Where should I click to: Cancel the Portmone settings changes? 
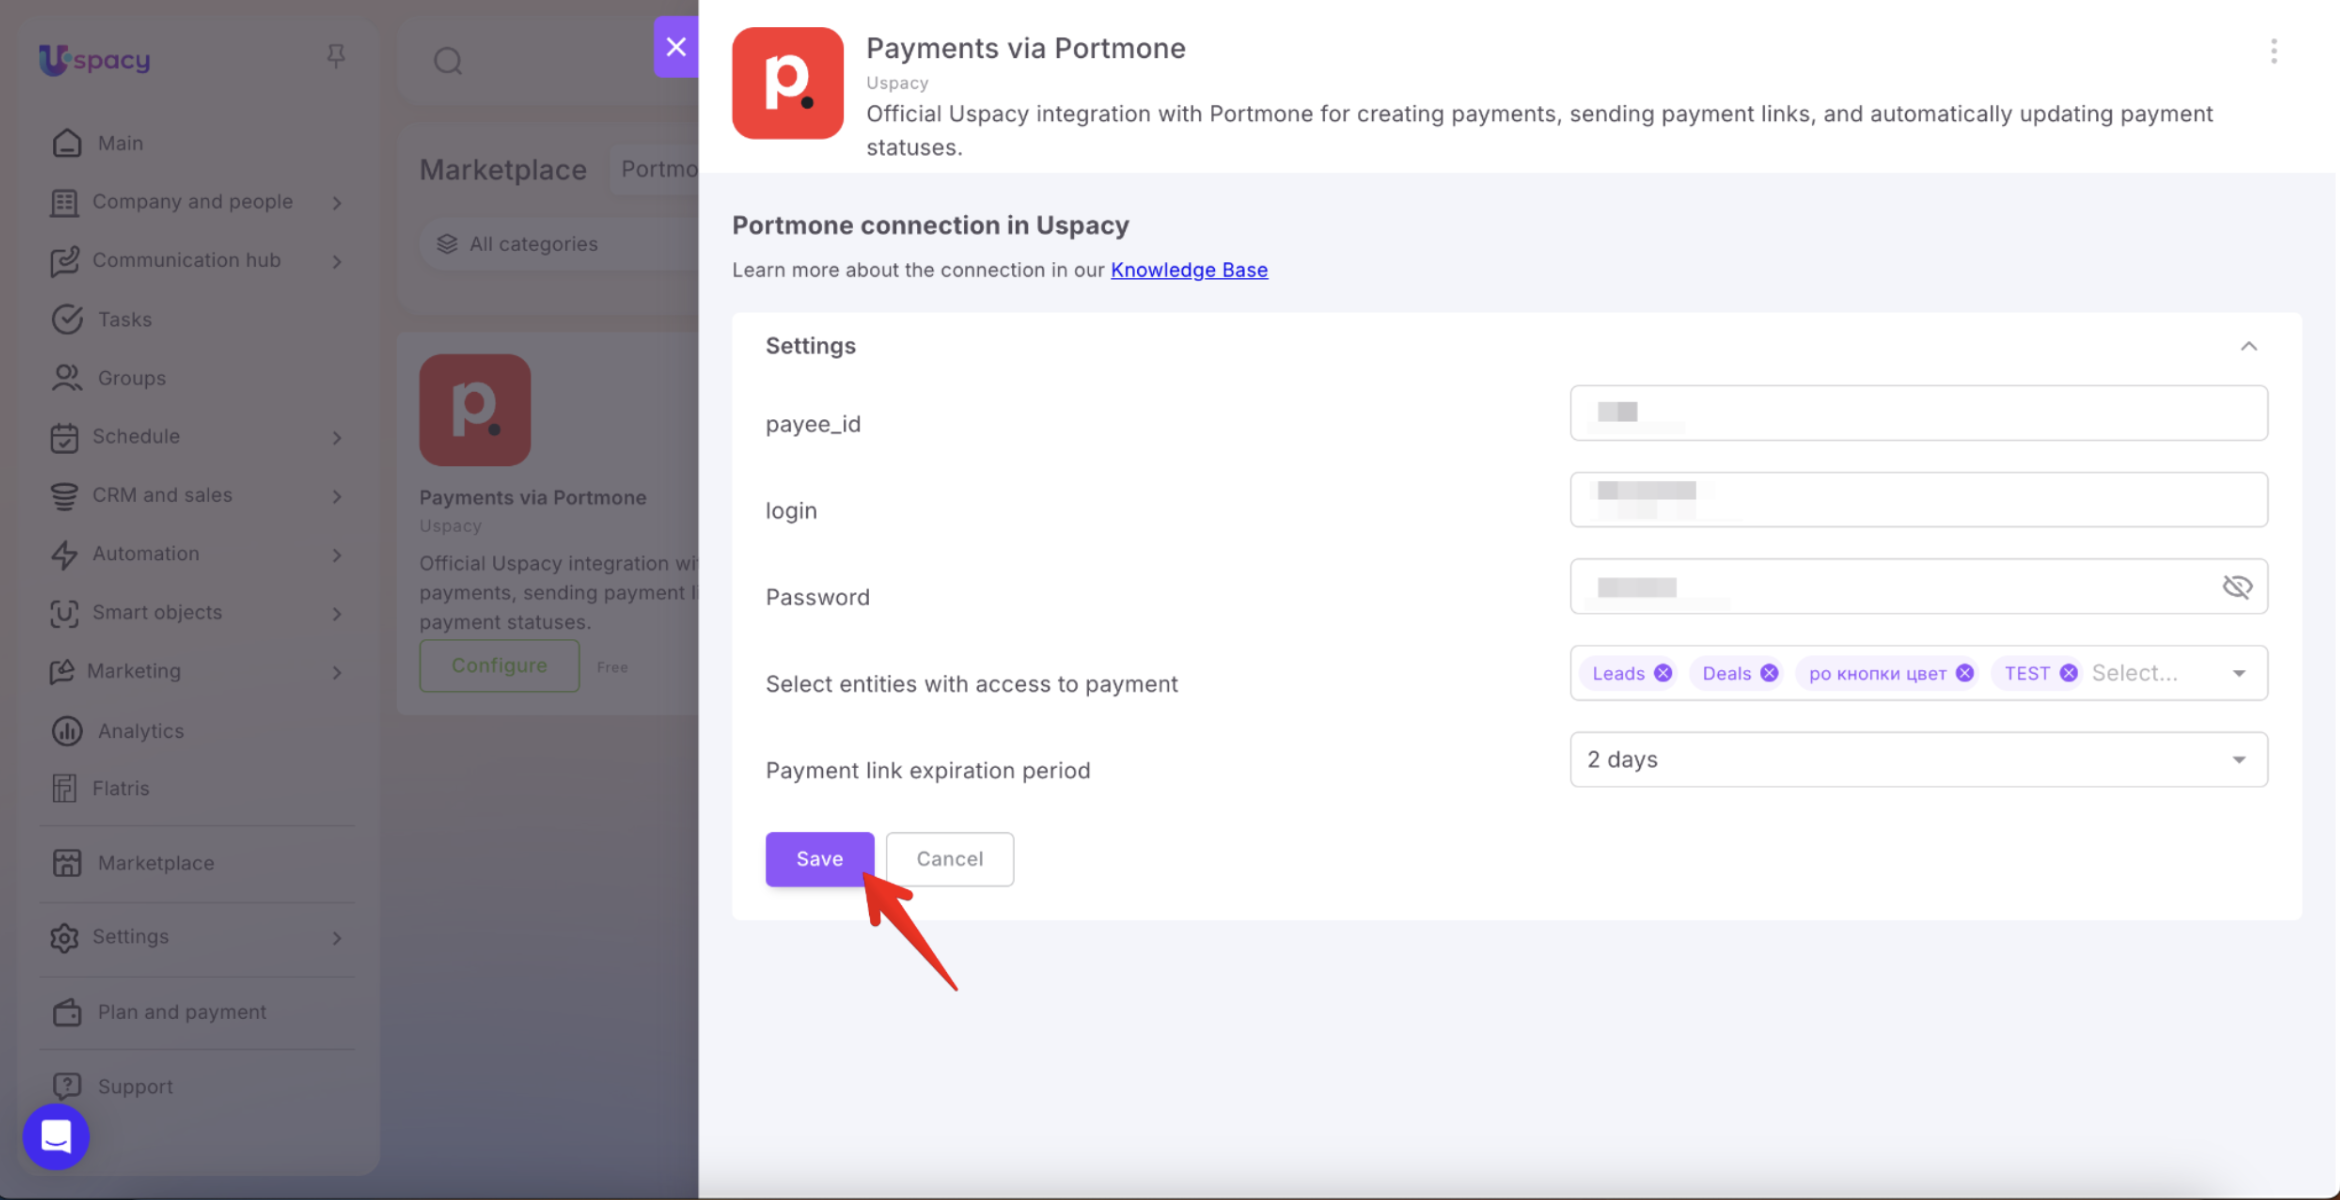click(x=950, y=859)
